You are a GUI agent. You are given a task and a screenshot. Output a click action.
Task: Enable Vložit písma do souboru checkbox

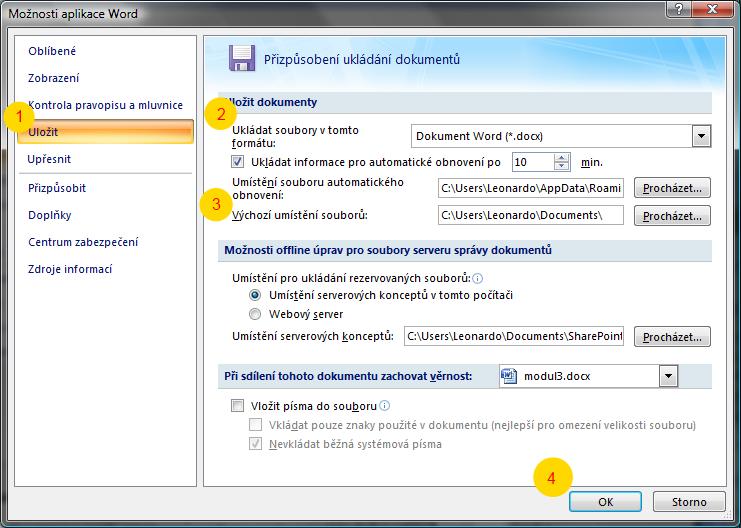pos(237,406)
